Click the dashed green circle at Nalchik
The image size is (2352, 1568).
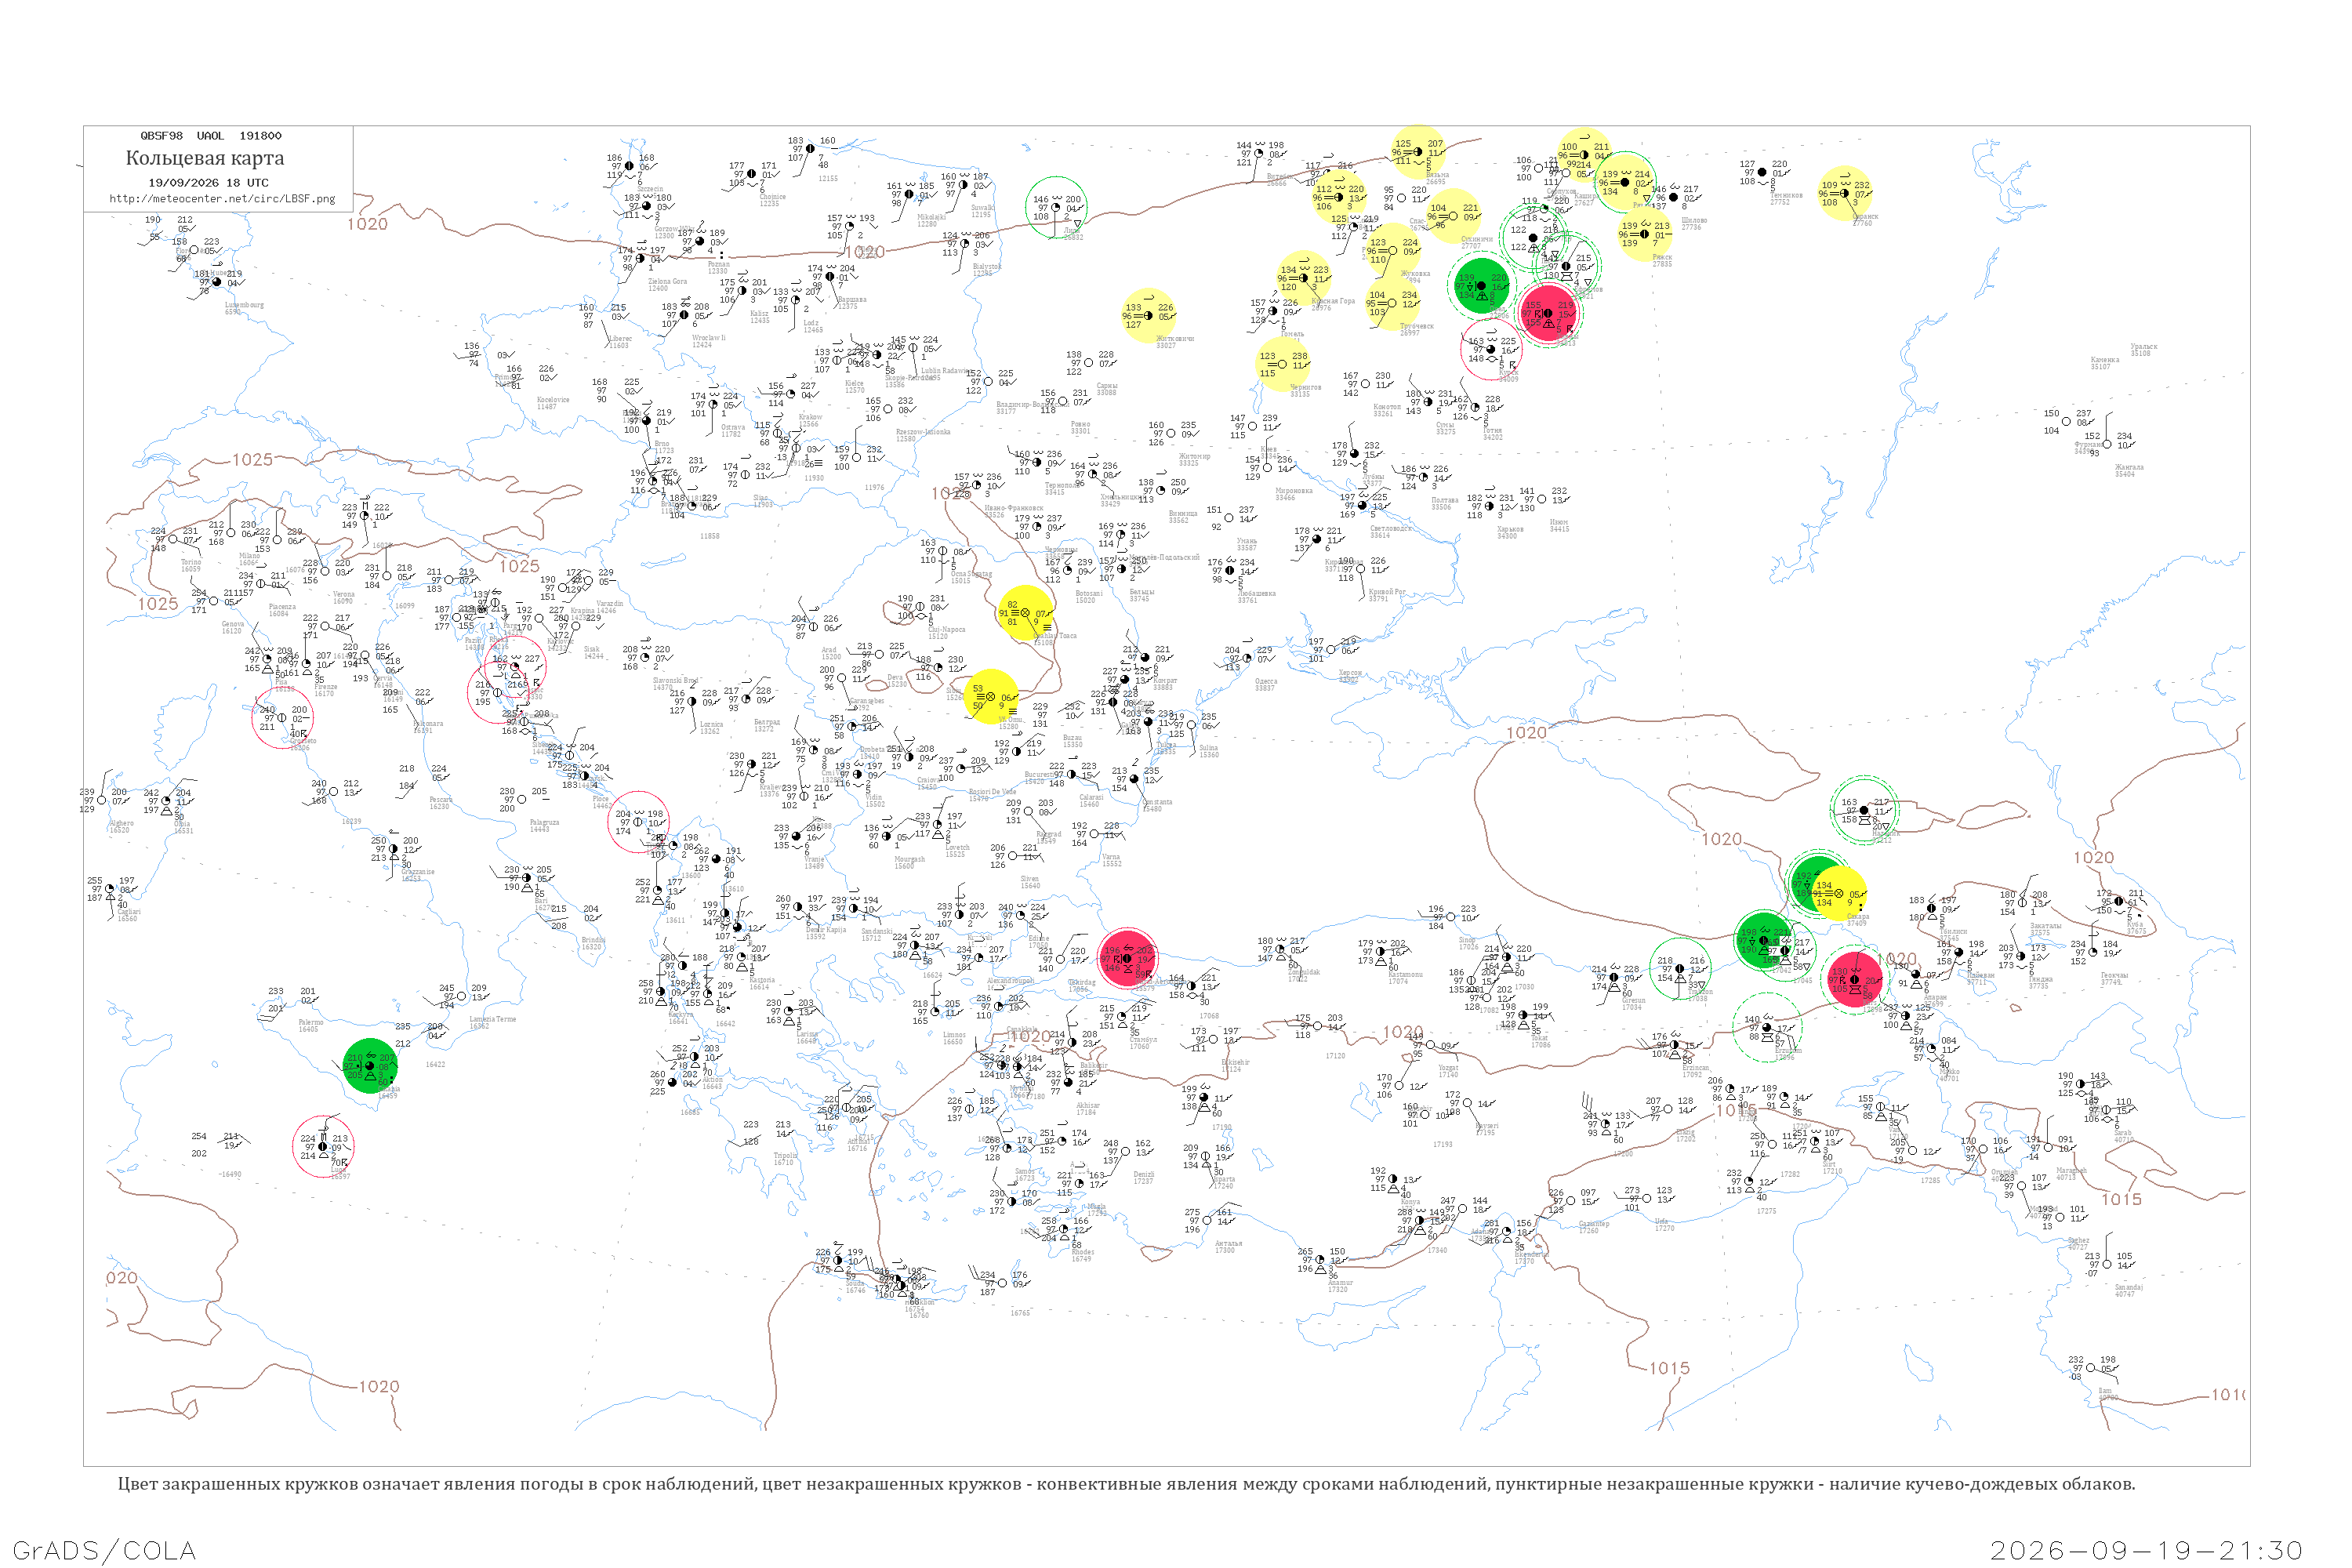click(x=1864, y=810)
